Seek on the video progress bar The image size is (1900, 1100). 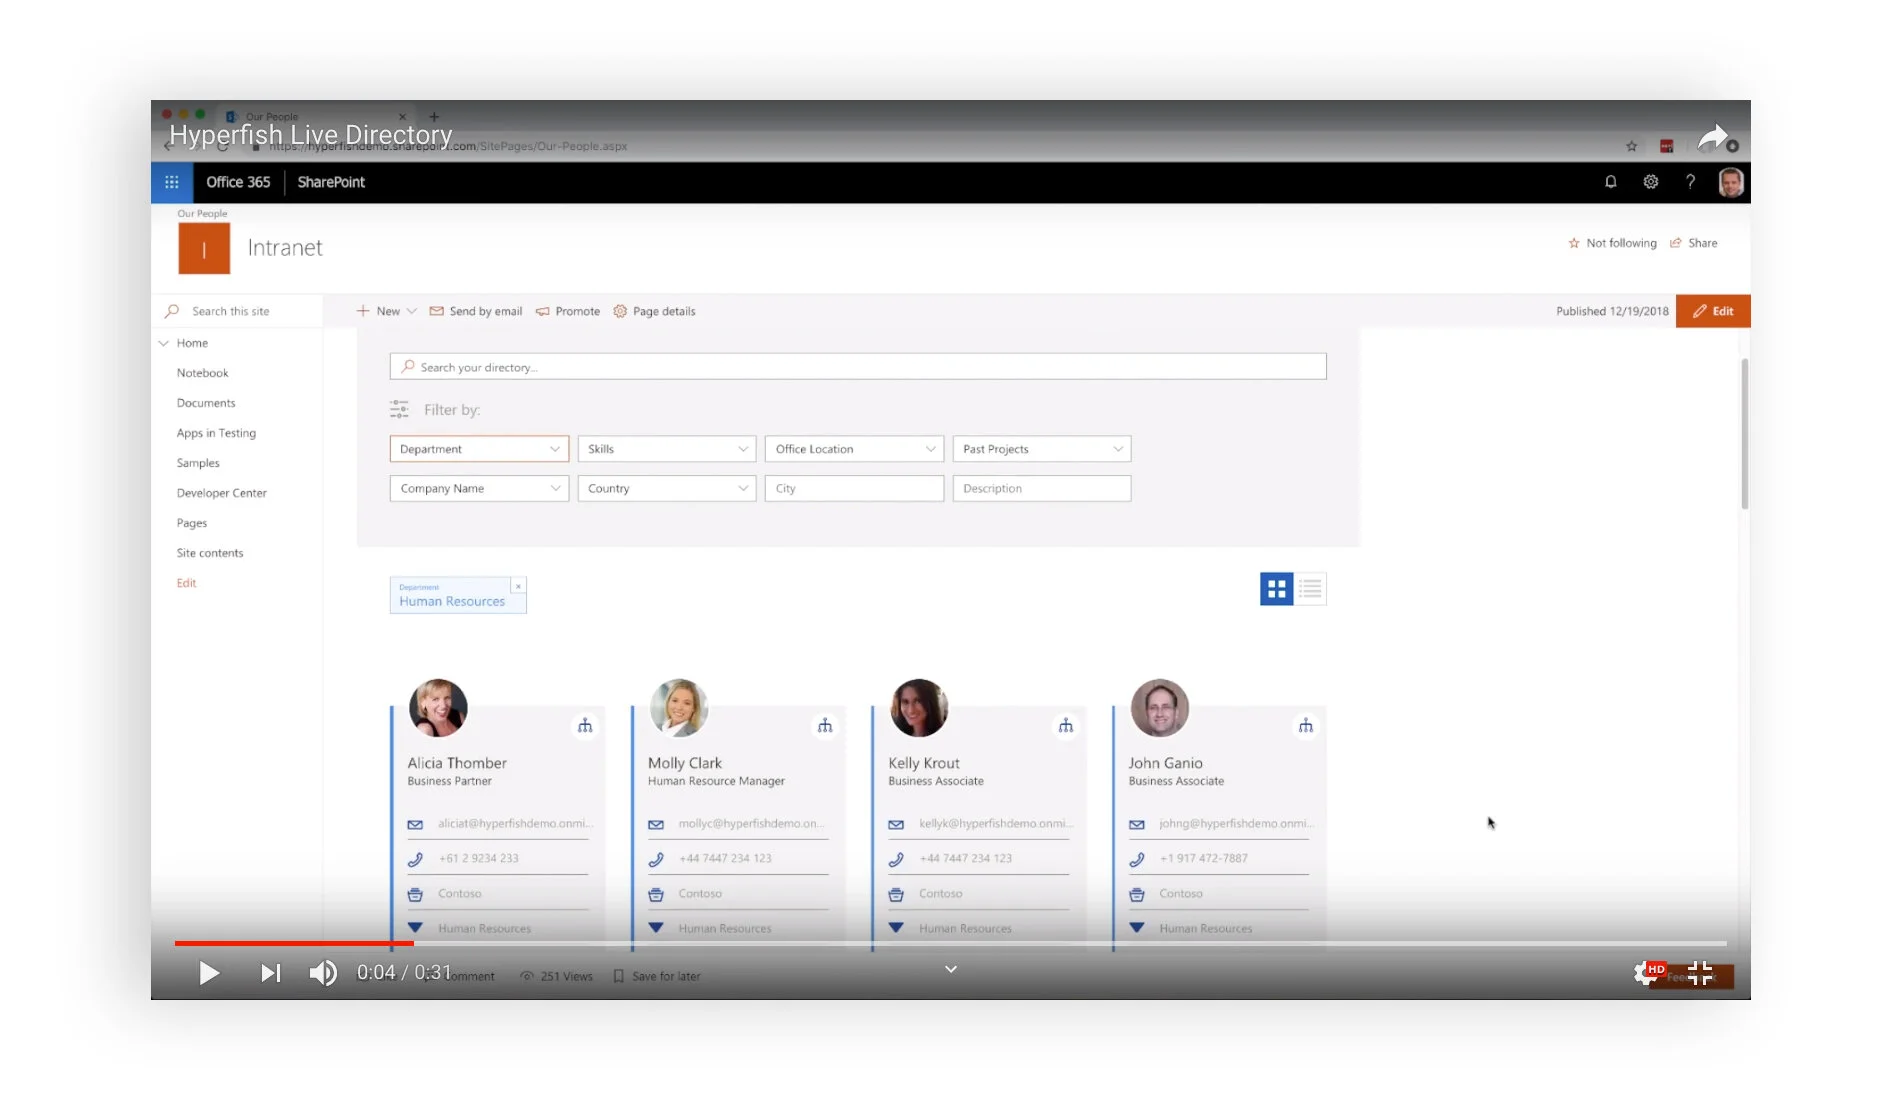coord(950,943)
